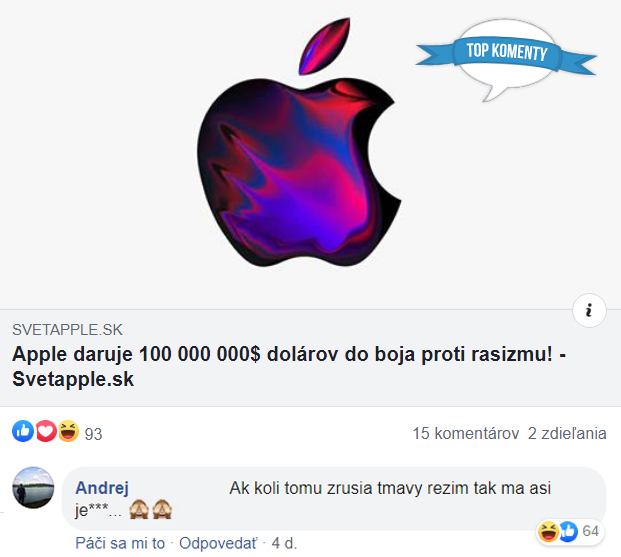Click the info circle icon
The image size is (621, 557).
tap(589, 310)
